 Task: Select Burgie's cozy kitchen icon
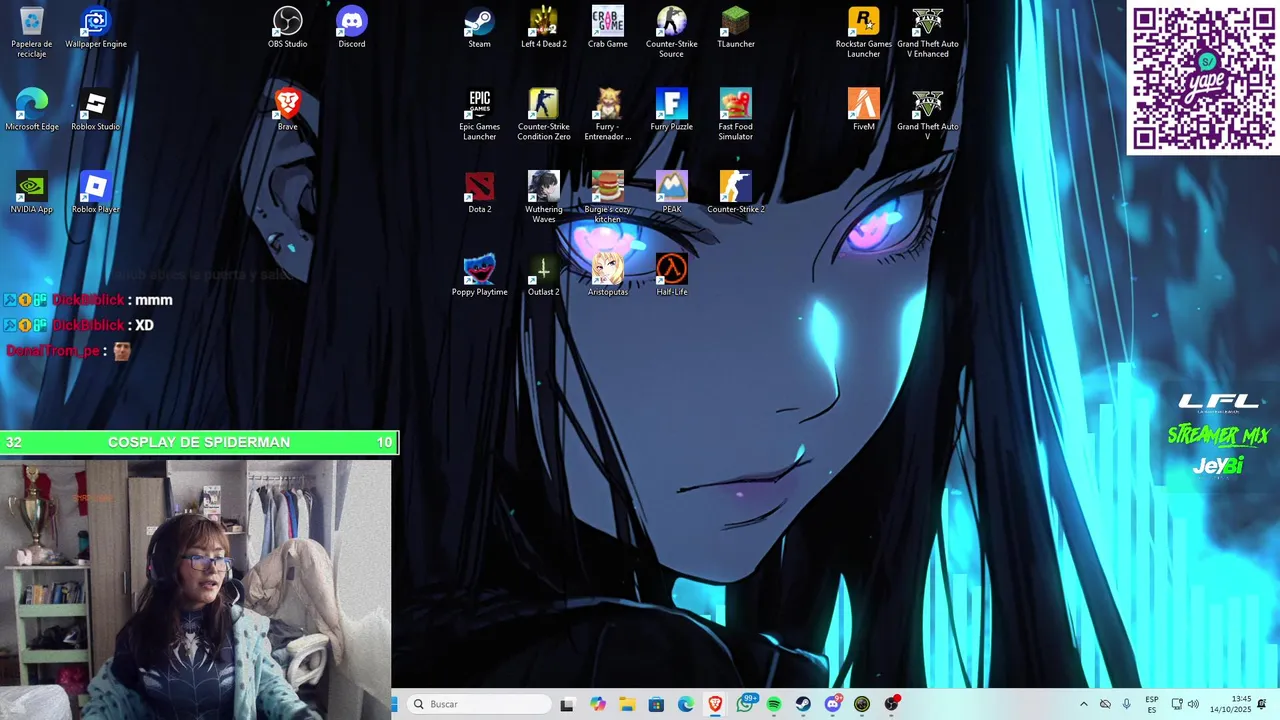(x=608, y=197)
